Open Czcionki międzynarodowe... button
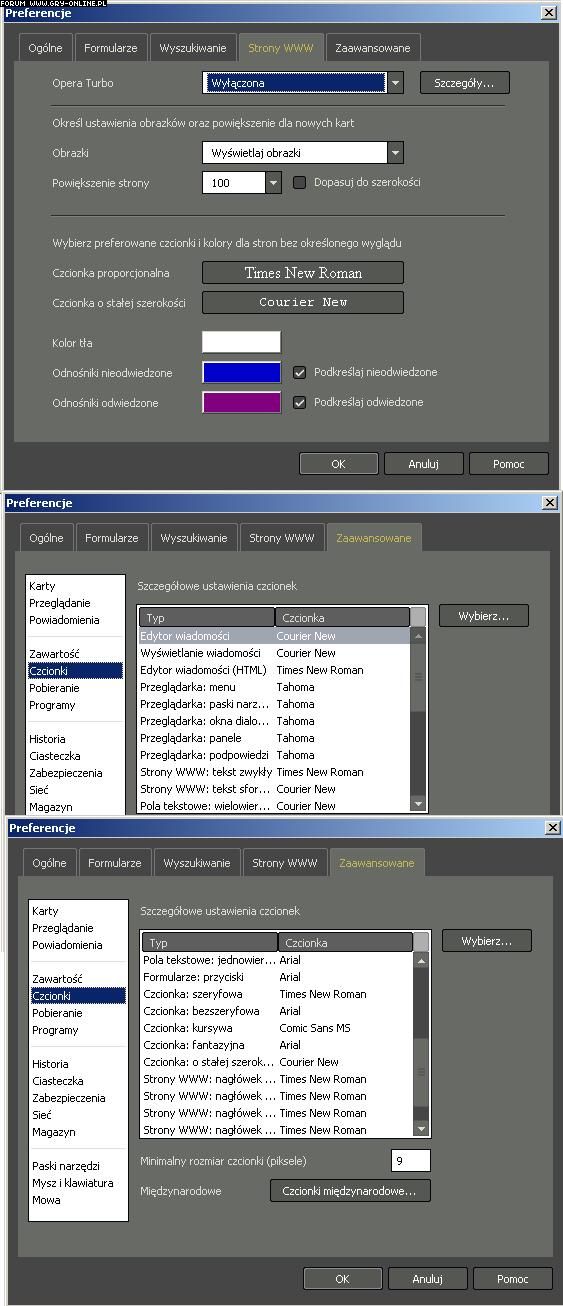 click(350, 1191)
